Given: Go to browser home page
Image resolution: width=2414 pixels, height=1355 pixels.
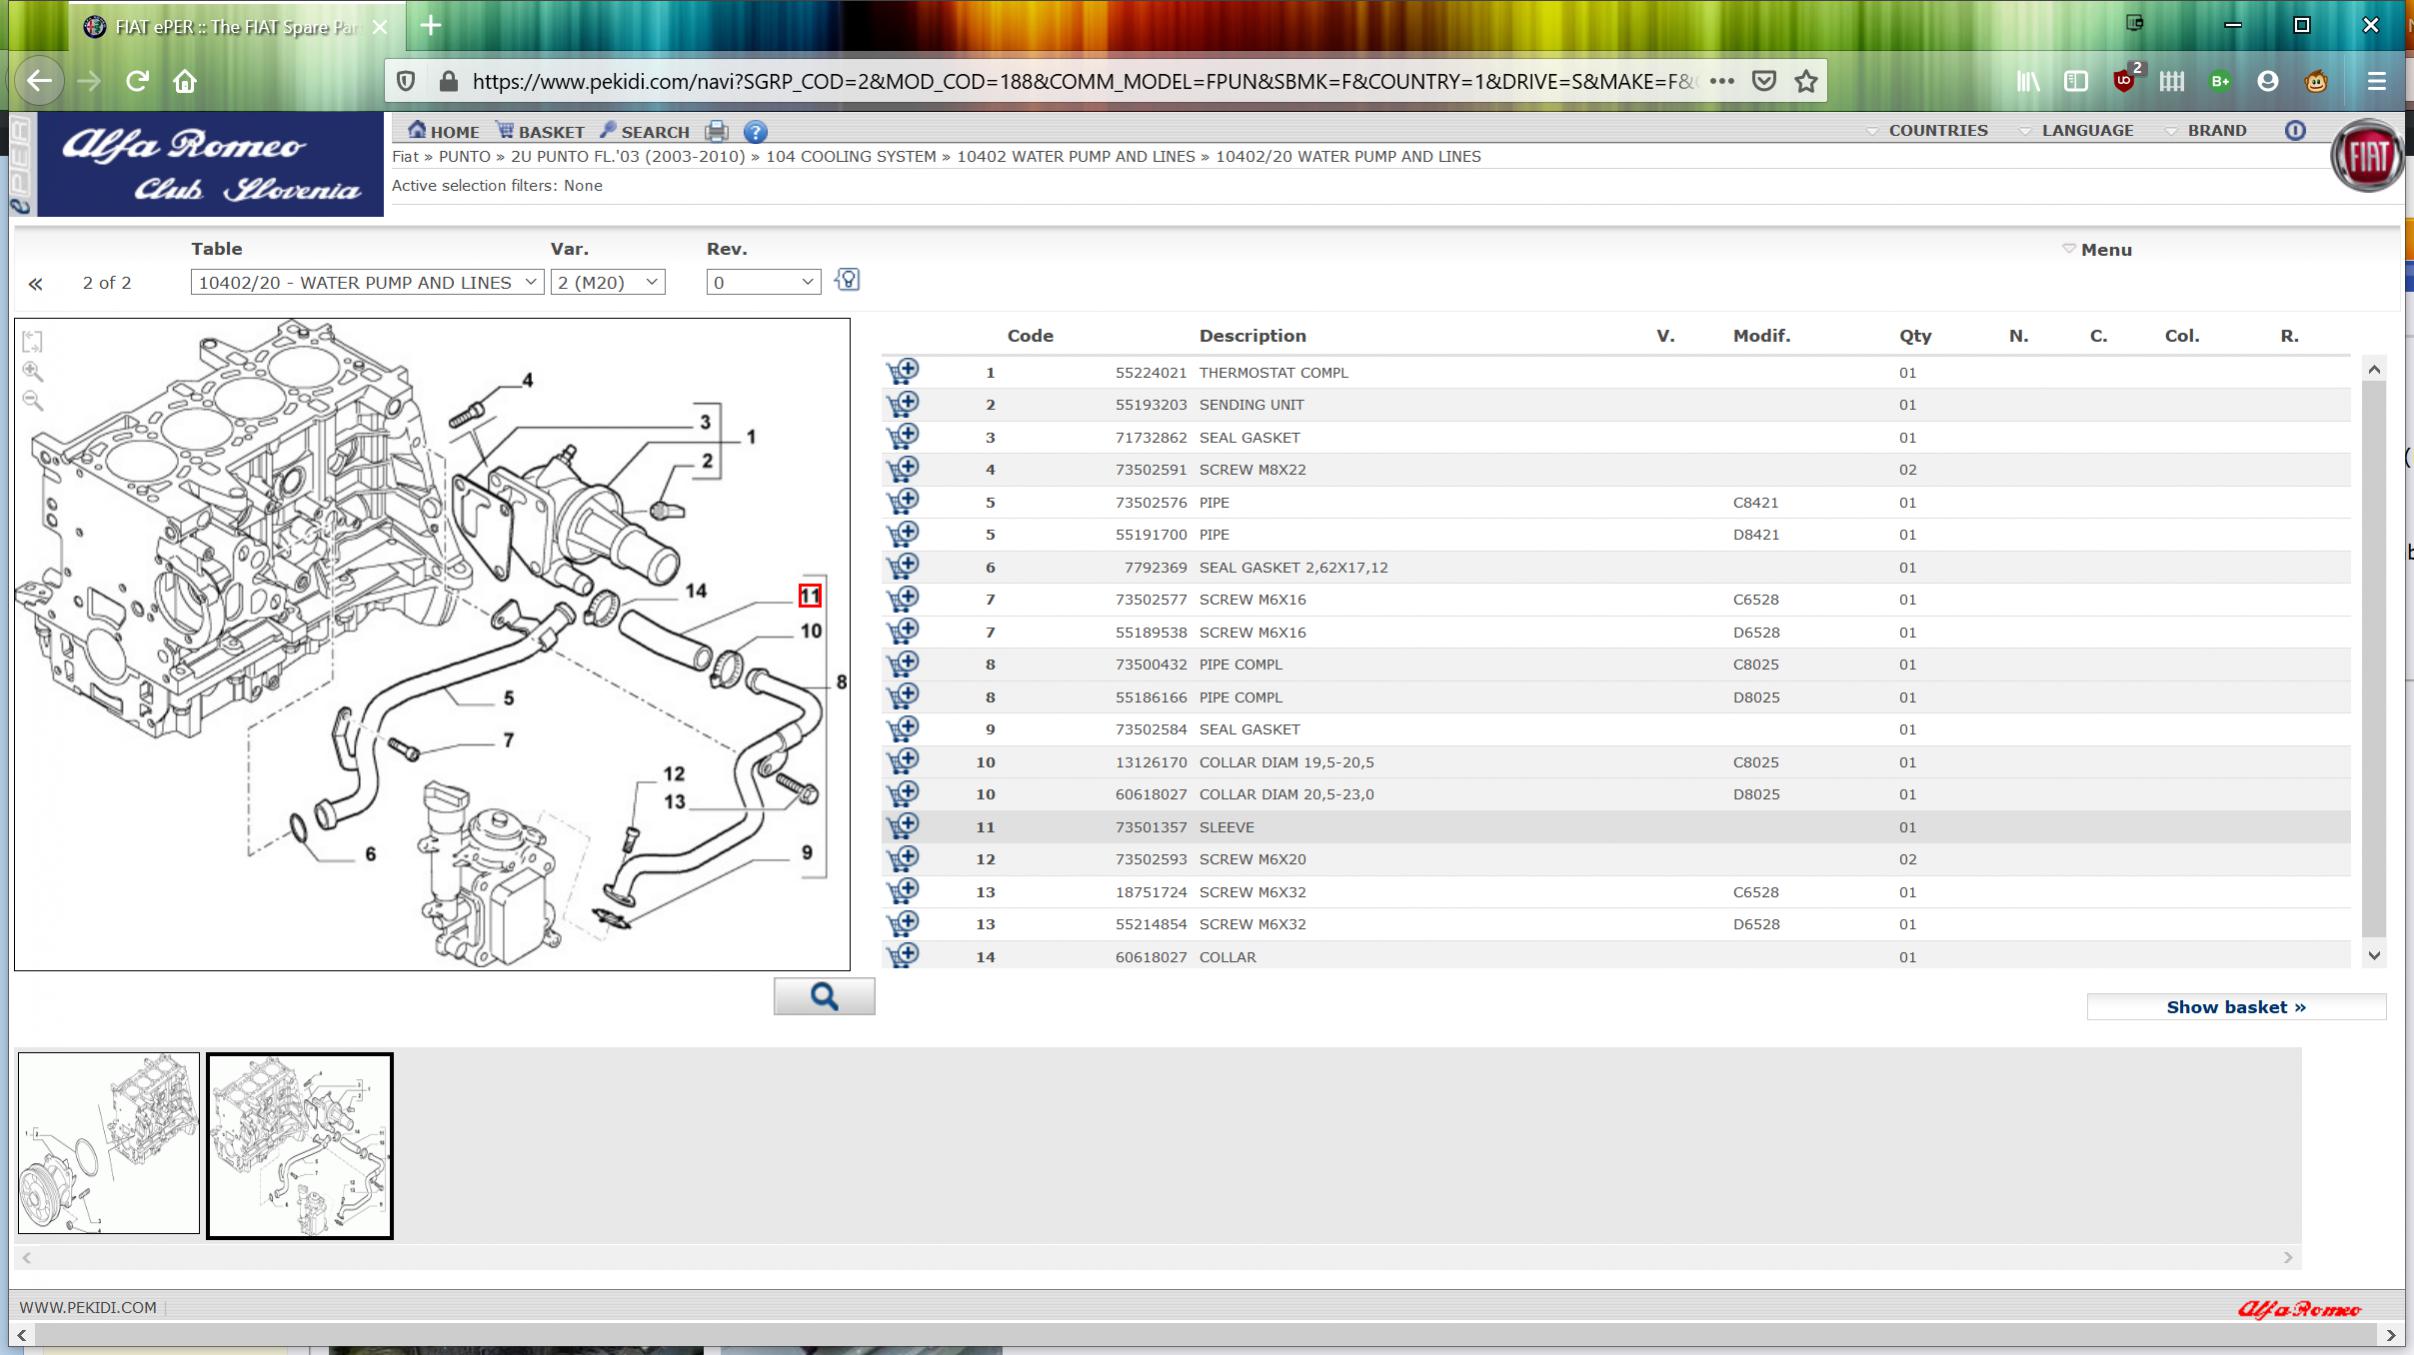Looking at the screenshot, I should [185, 81].
